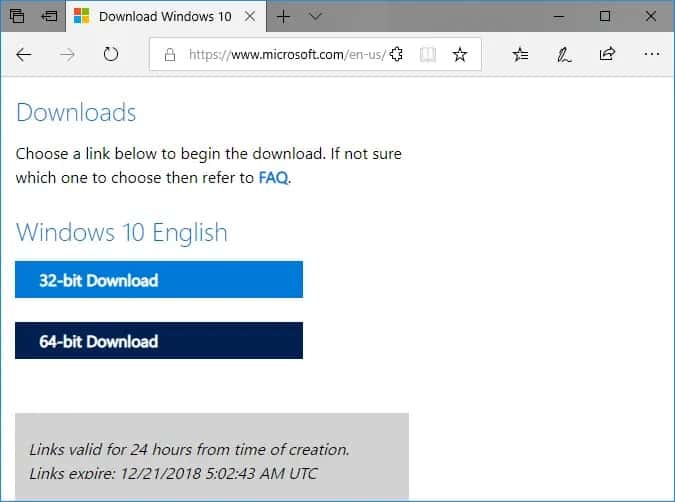Open Settings and more ellipsis menu

[652, 54]
